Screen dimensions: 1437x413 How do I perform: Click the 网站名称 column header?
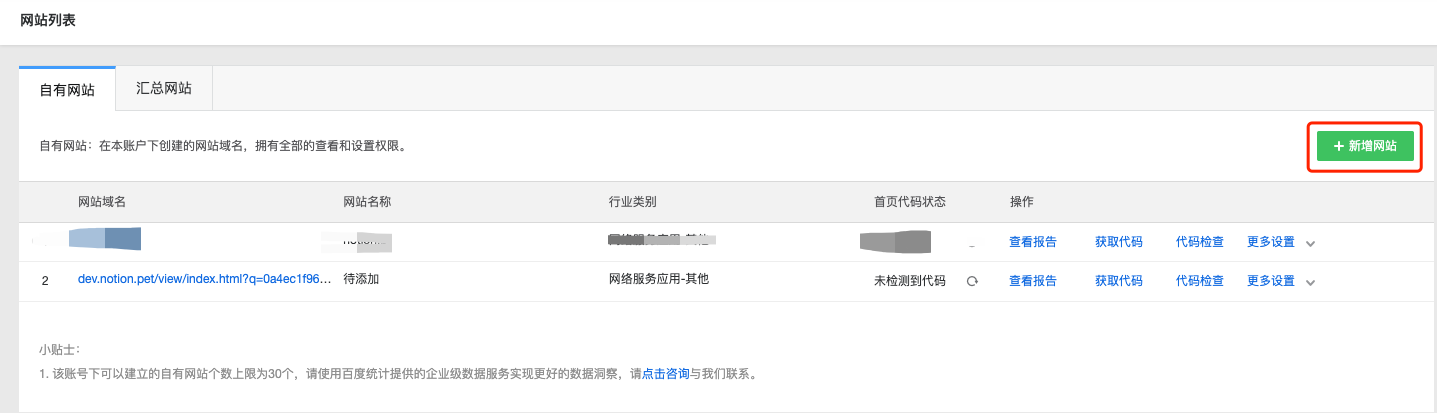point(367,201)
